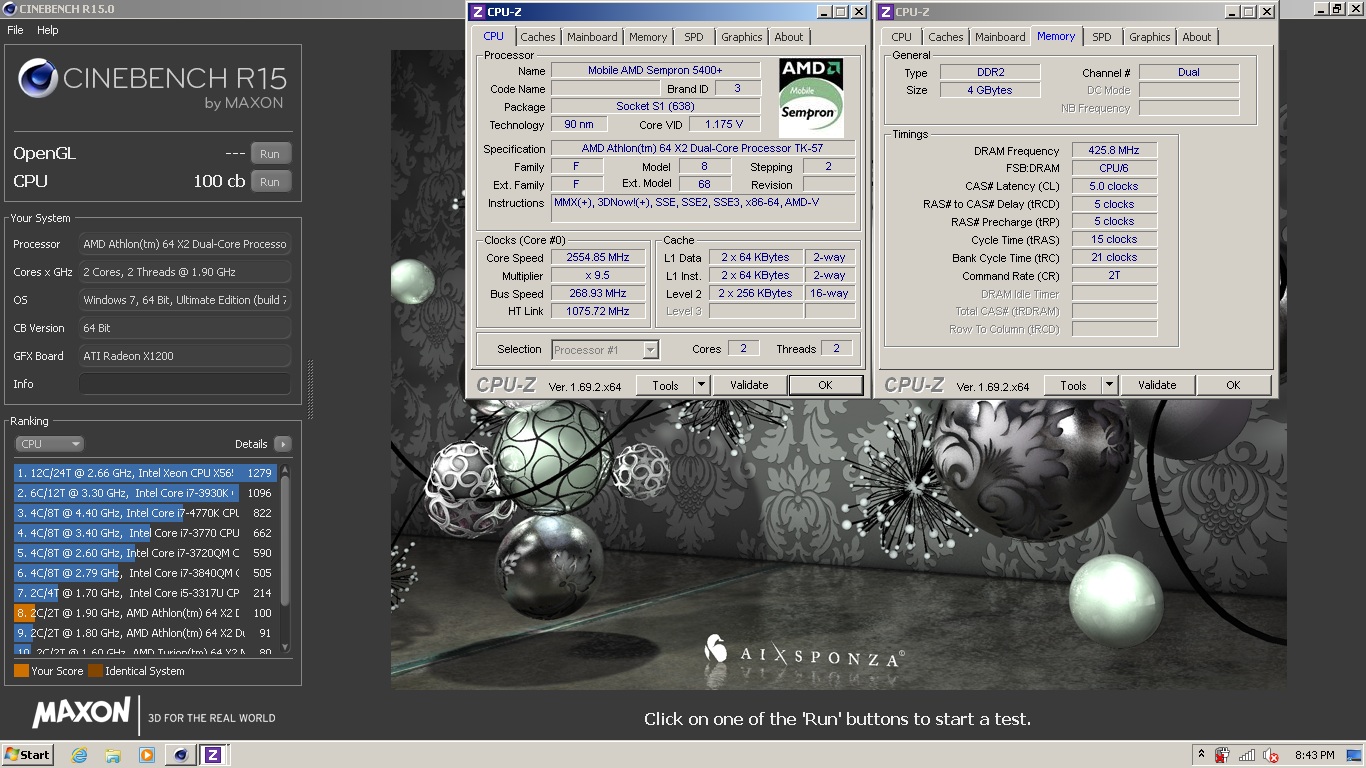The width and height of the screenshot is (1366, 768).
Task: Select the 1.90 GHz Athlon score row
Action: click(144, 613)
